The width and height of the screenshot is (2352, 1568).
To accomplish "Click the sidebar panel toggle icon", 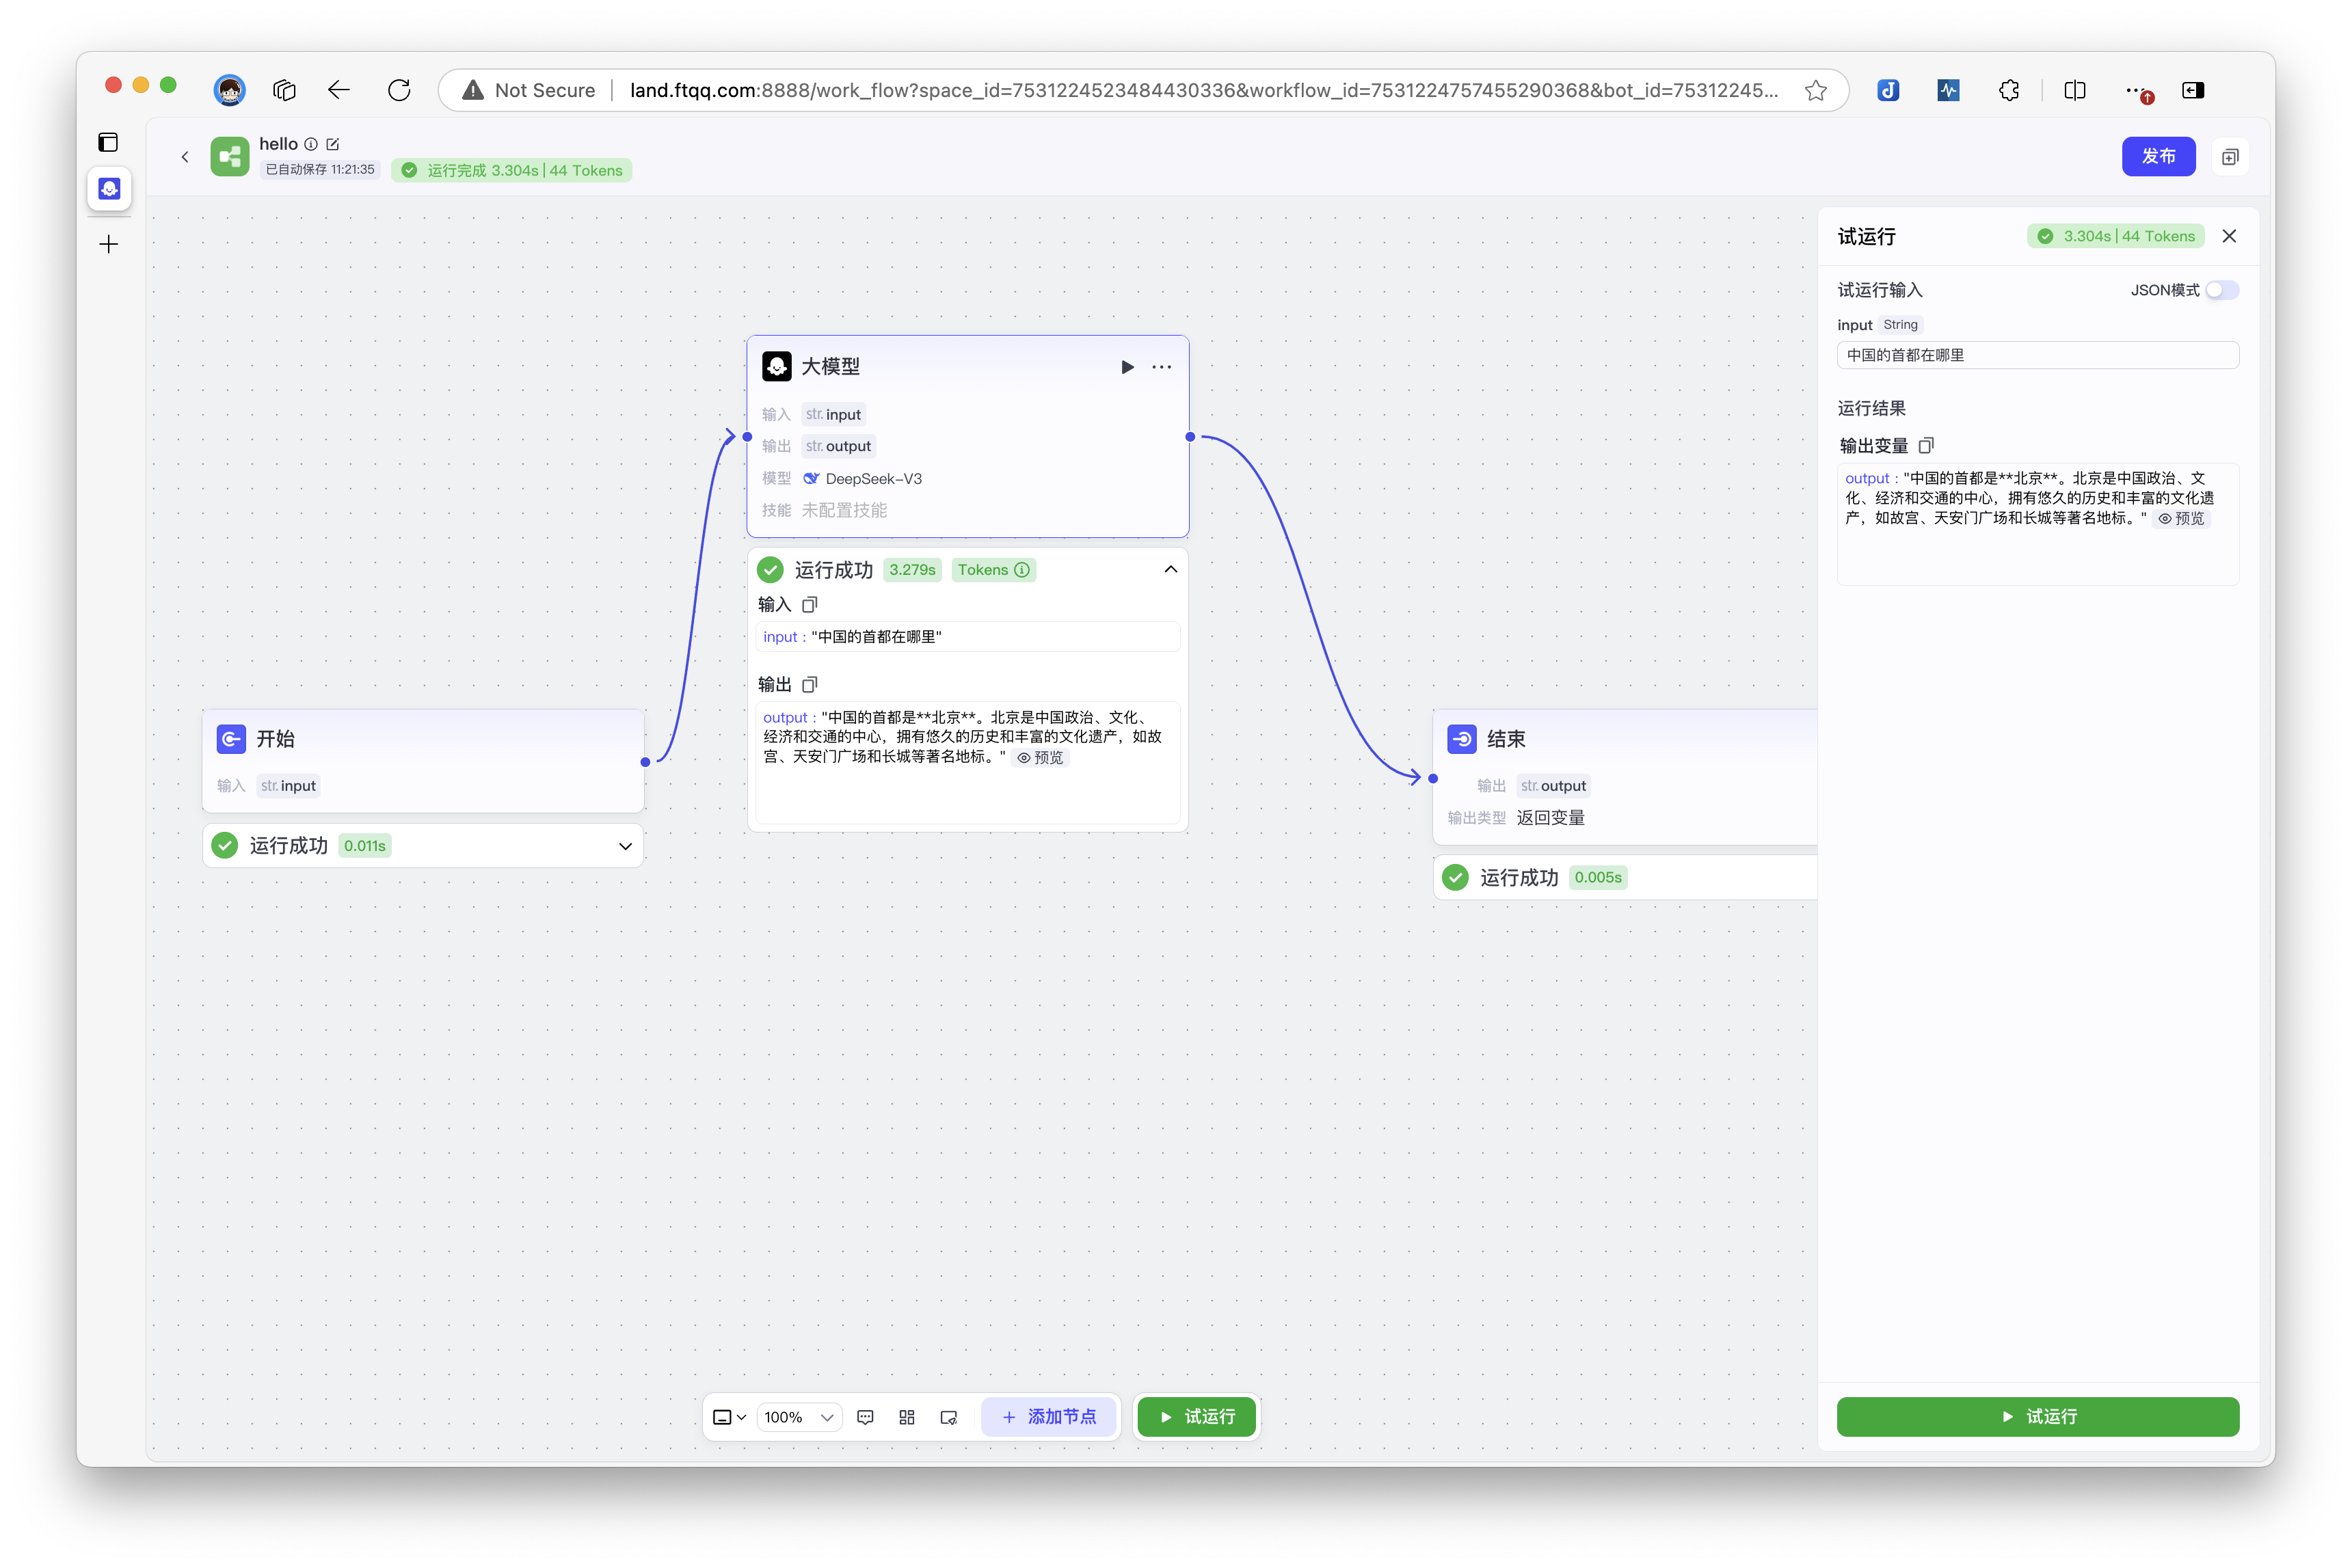I will pos(108,142).
